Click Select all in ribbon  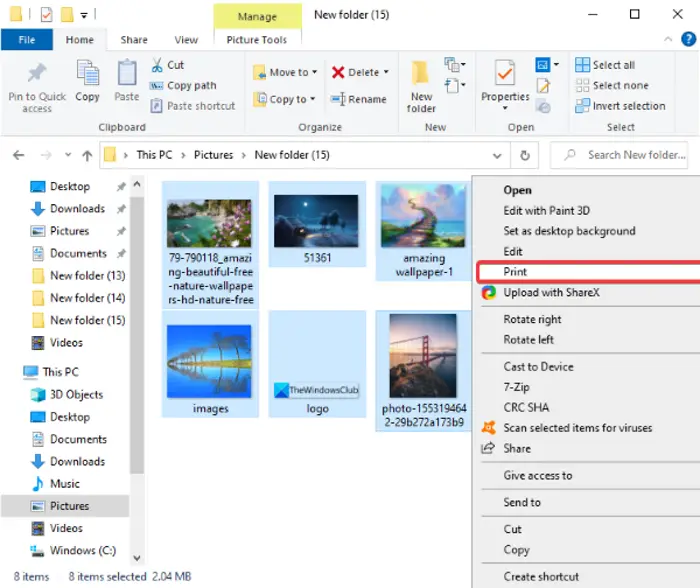(605, 65)
